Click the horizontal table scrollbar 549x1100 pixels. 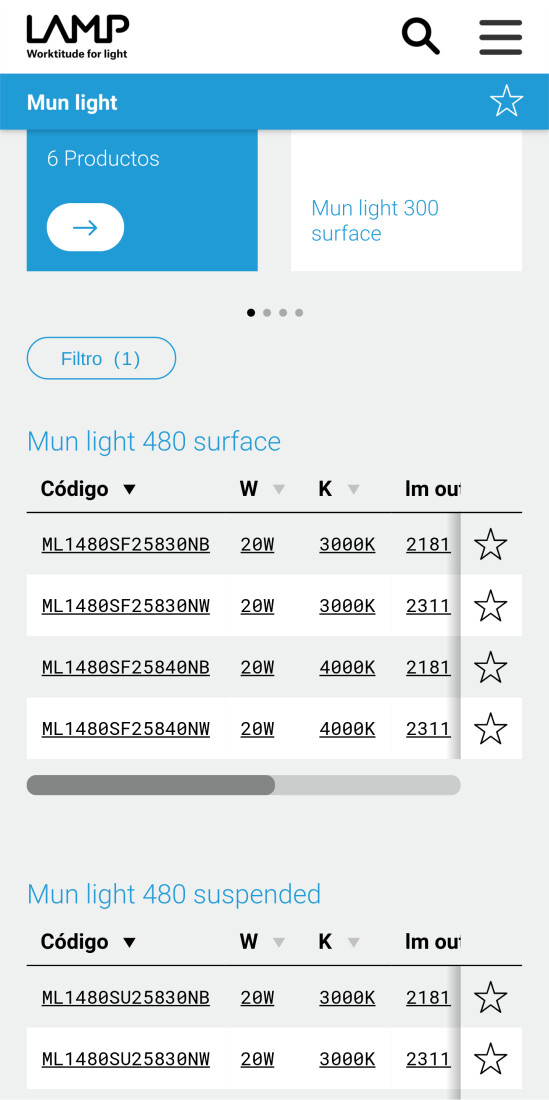click(x=243, y=785)
